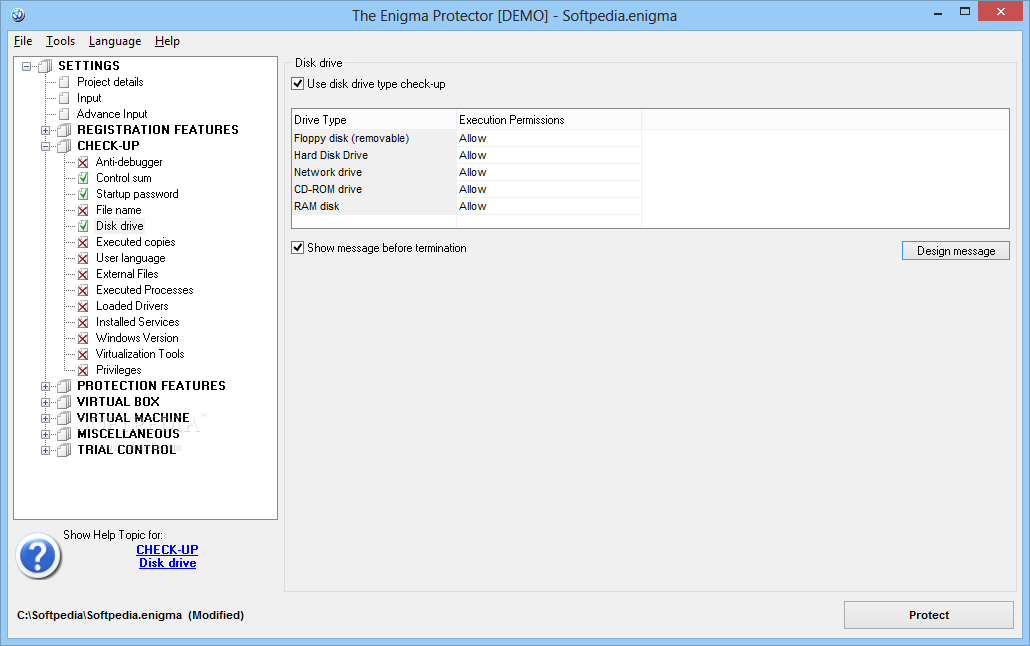Select the Hard Disk Drive row label
The height and width of the screenshot is (646, 1030).
(x=331, y=156)
